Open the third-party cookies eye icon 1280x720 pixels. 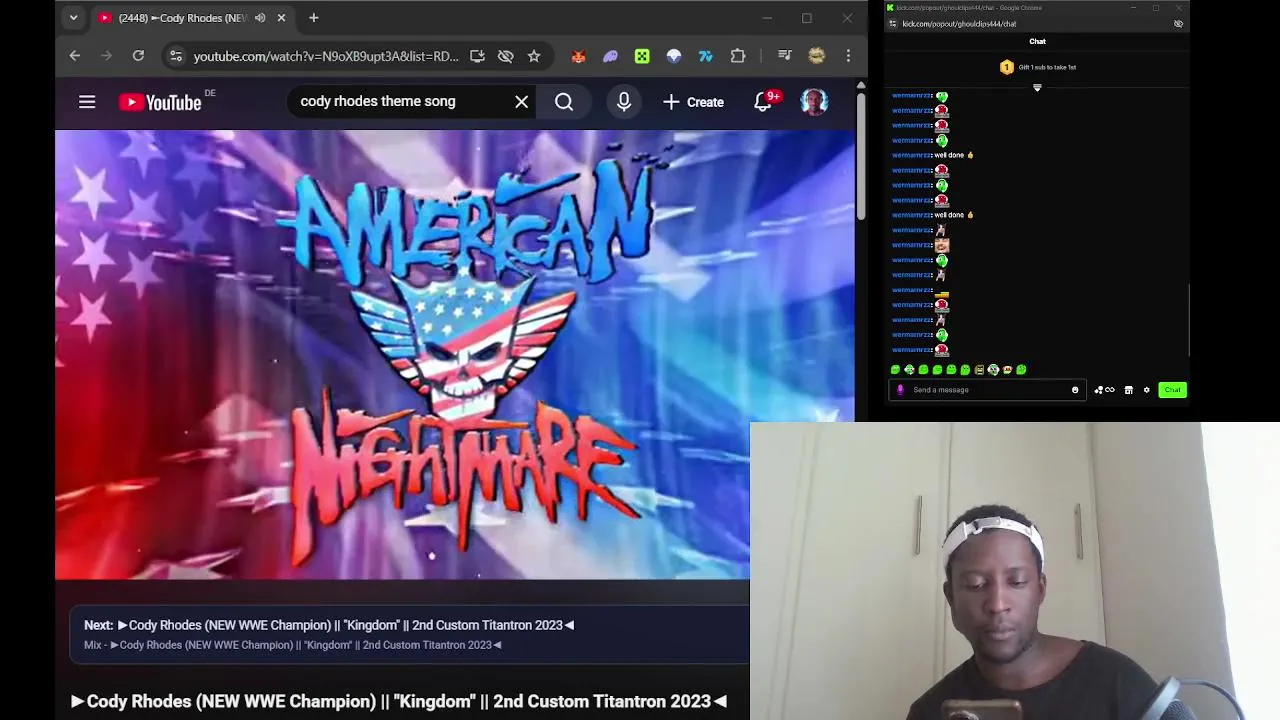506,56
